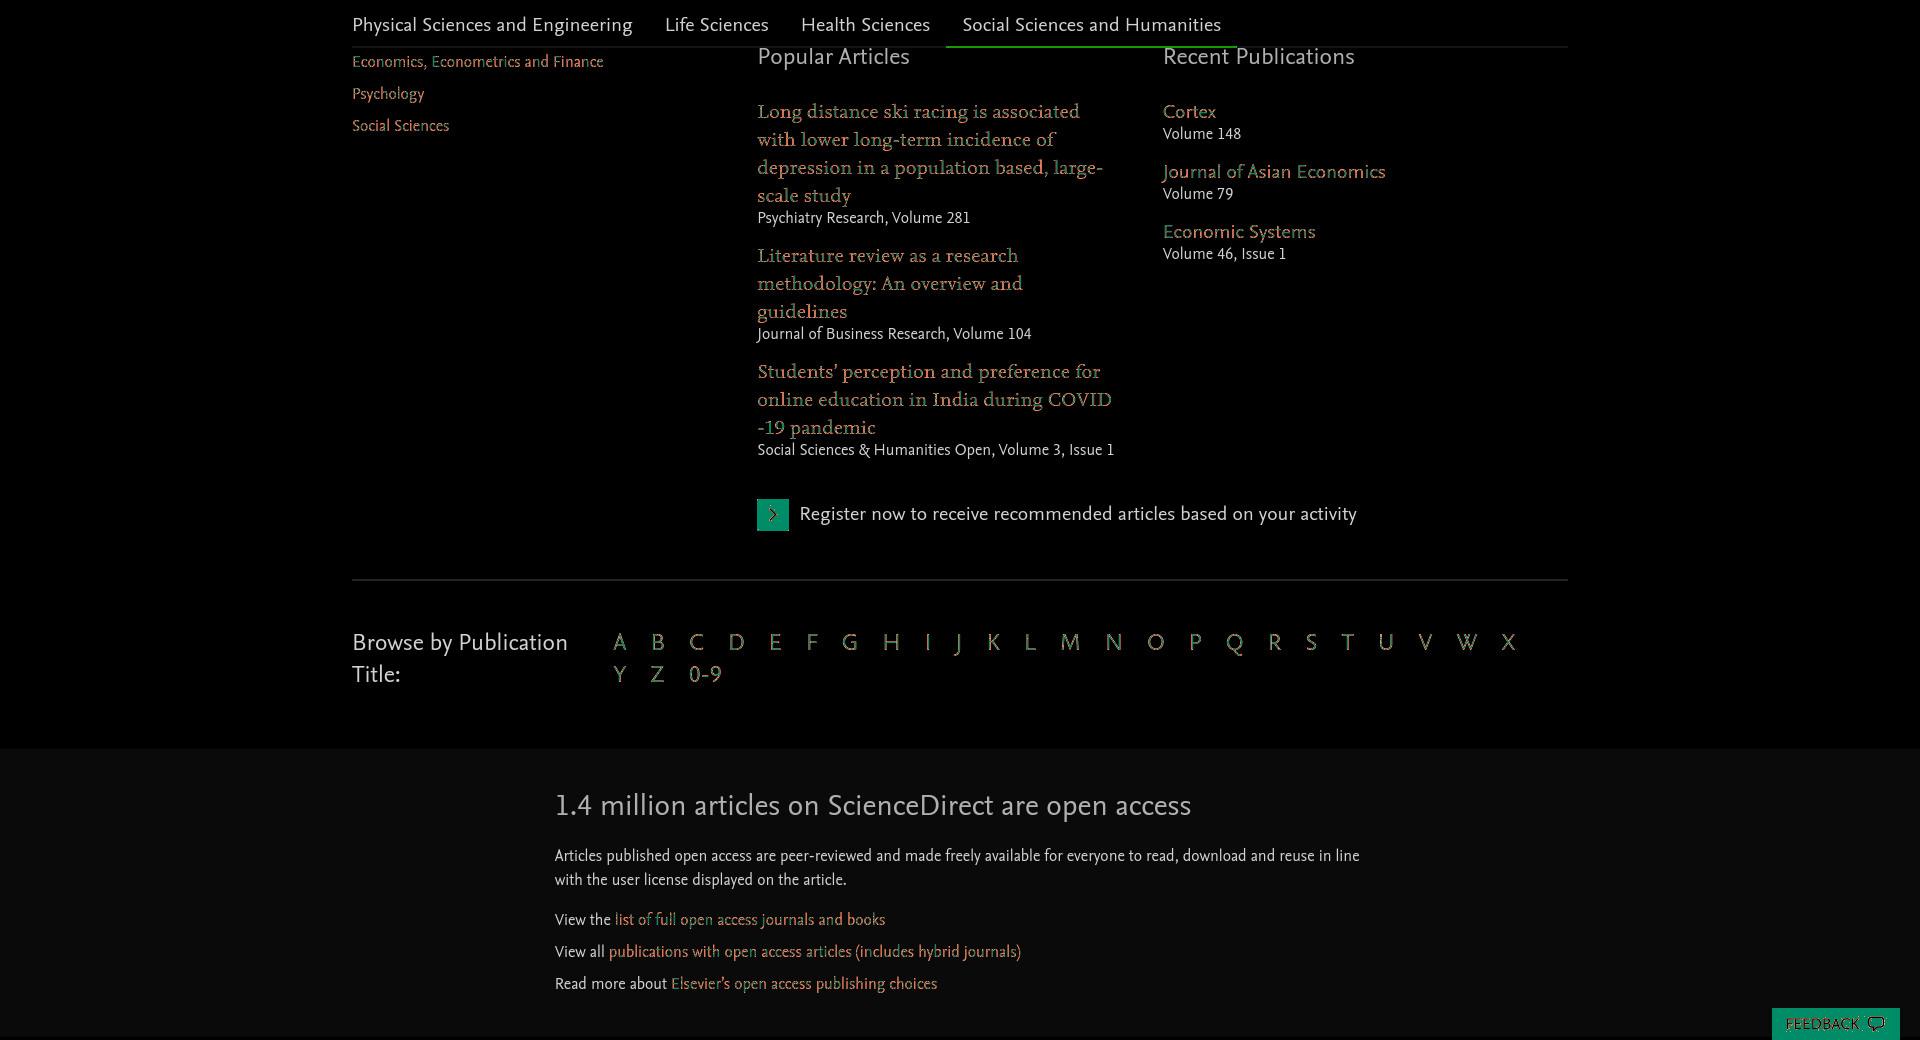Switch to Health Sciences tab
Screen dimensions: 1920x1040
coord(865,25)
